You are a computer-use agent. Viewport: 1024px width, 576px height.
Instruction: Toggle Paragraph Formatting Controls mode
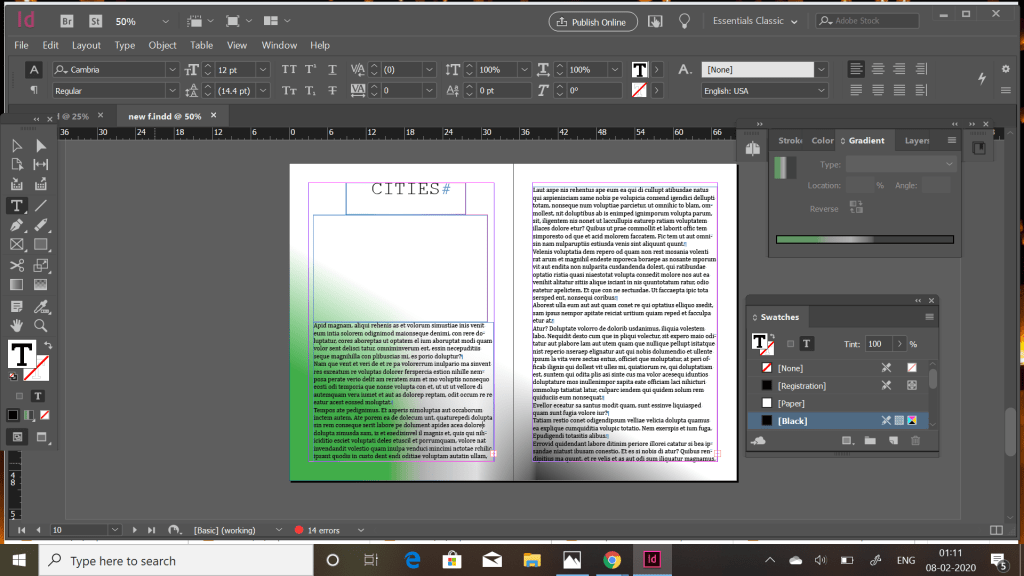33,90
